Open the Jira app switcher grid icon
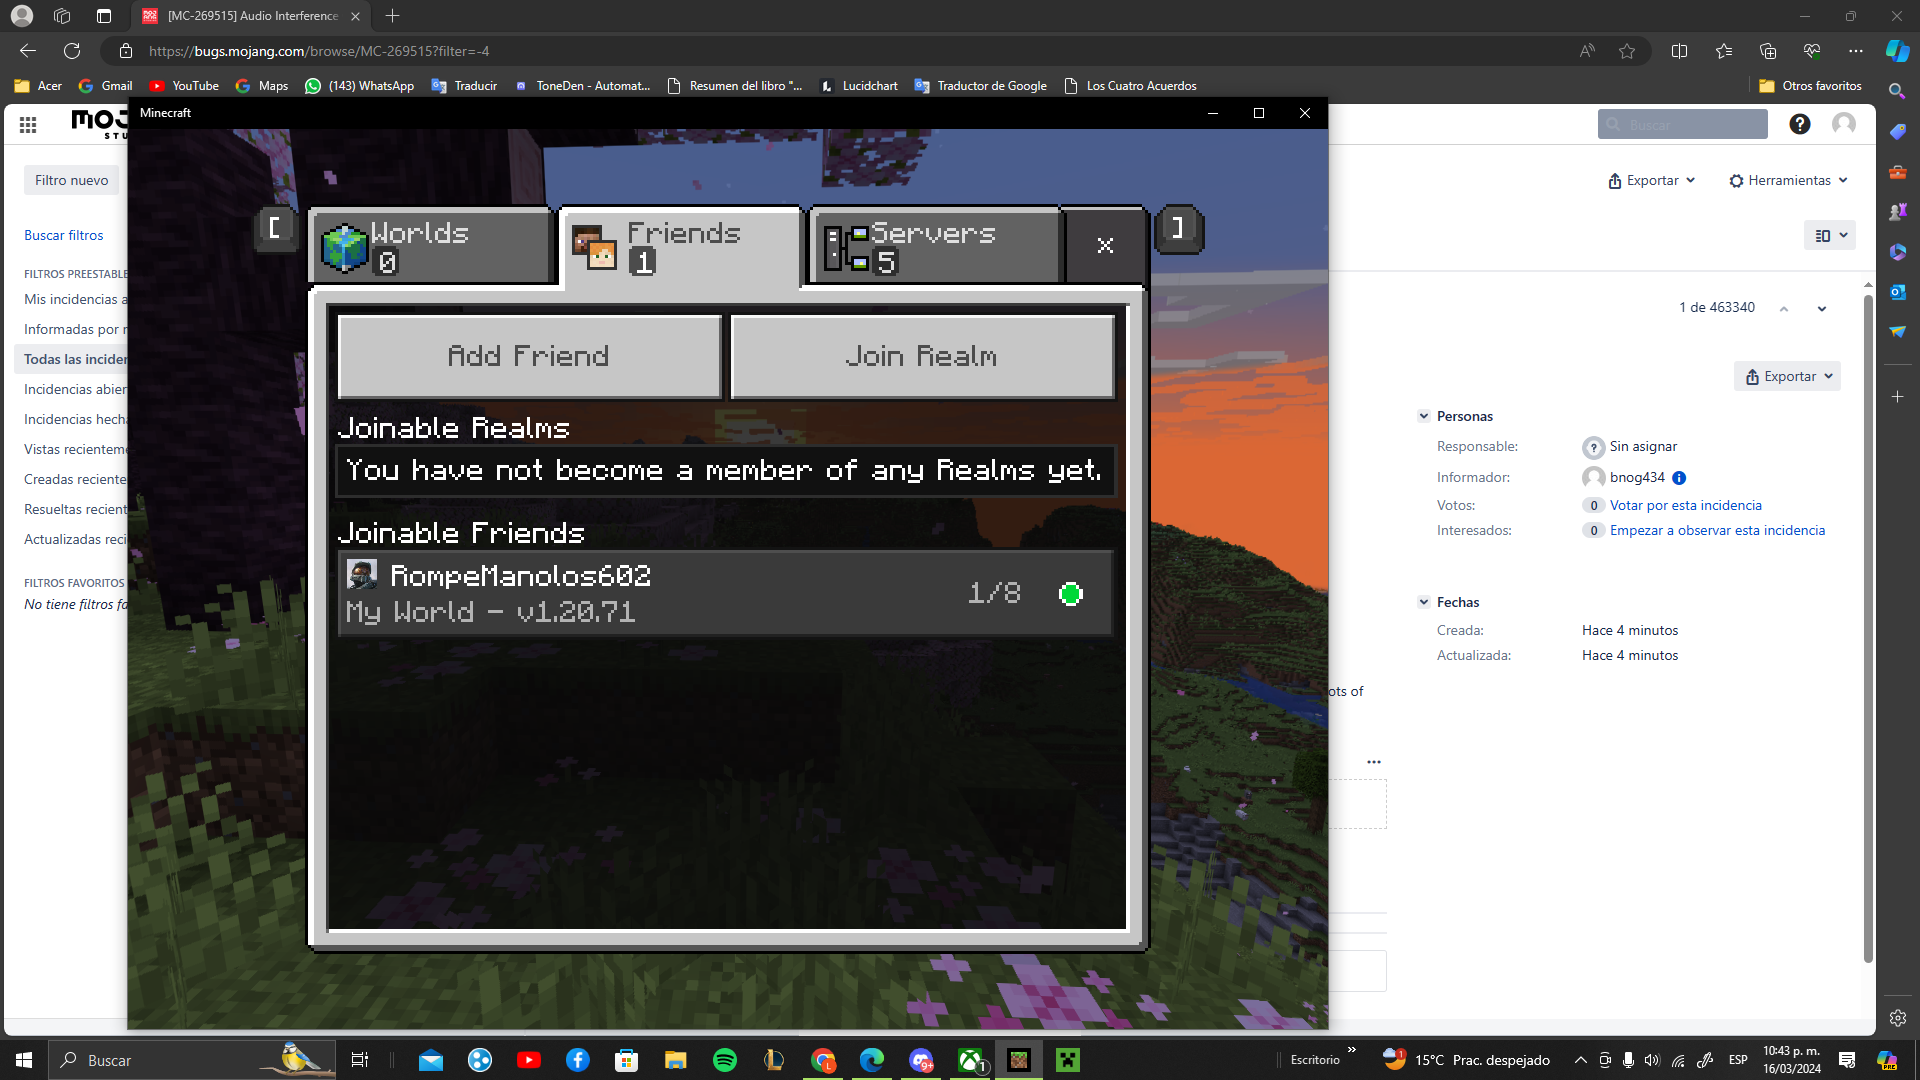Viewport: 1920px width, 1080px height. coord(28,124)
